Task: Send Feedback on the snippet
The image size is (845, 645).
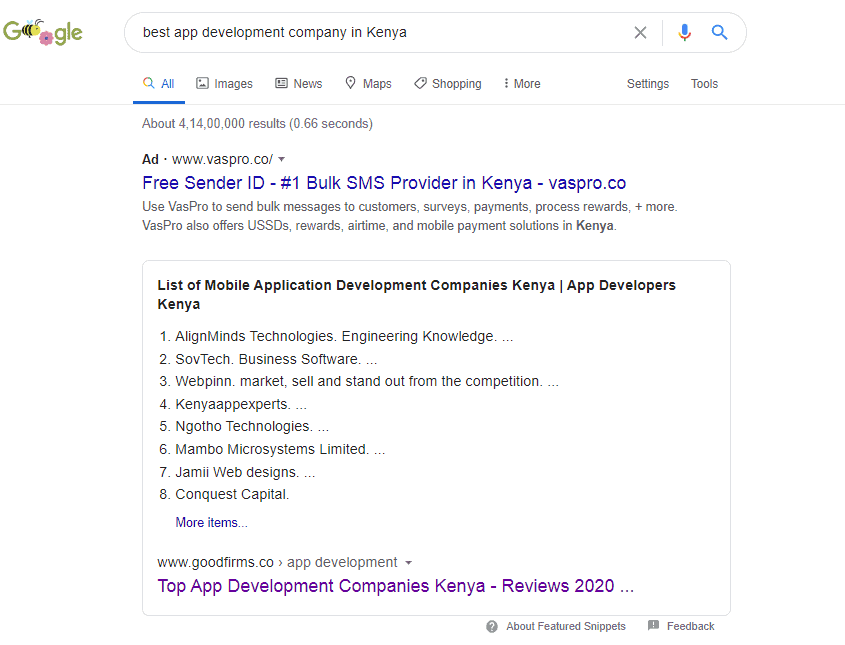Action: [690, 626]
